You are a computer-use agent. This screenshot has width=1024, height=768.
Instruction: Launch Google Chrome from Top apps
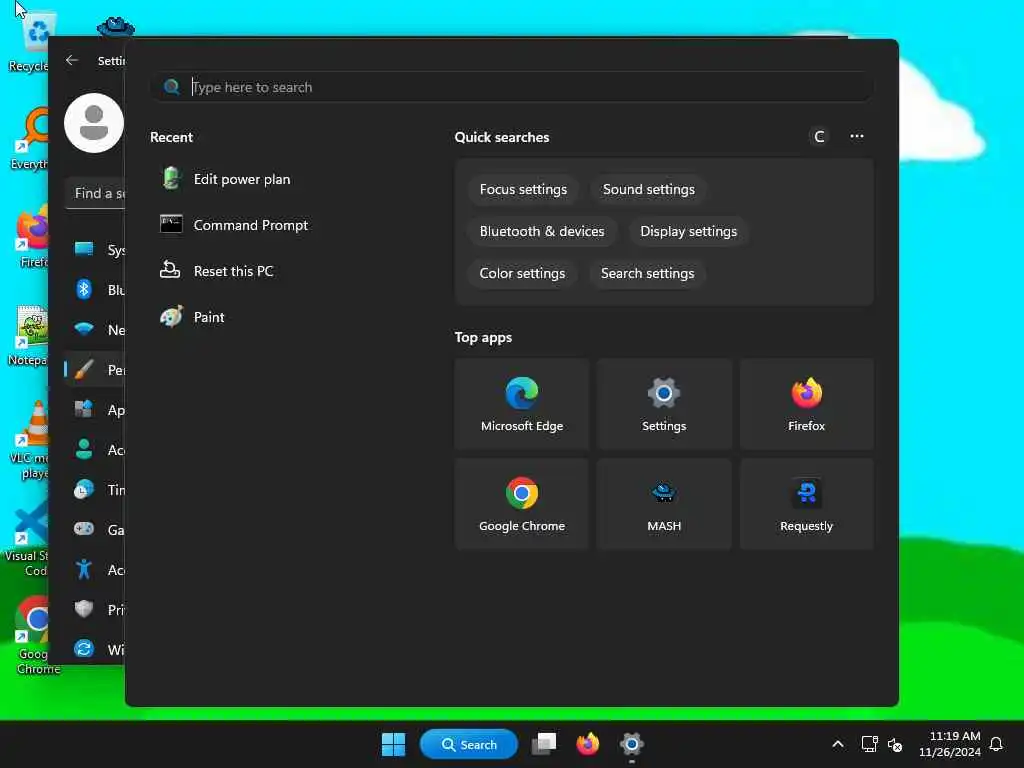coord(522,504)
